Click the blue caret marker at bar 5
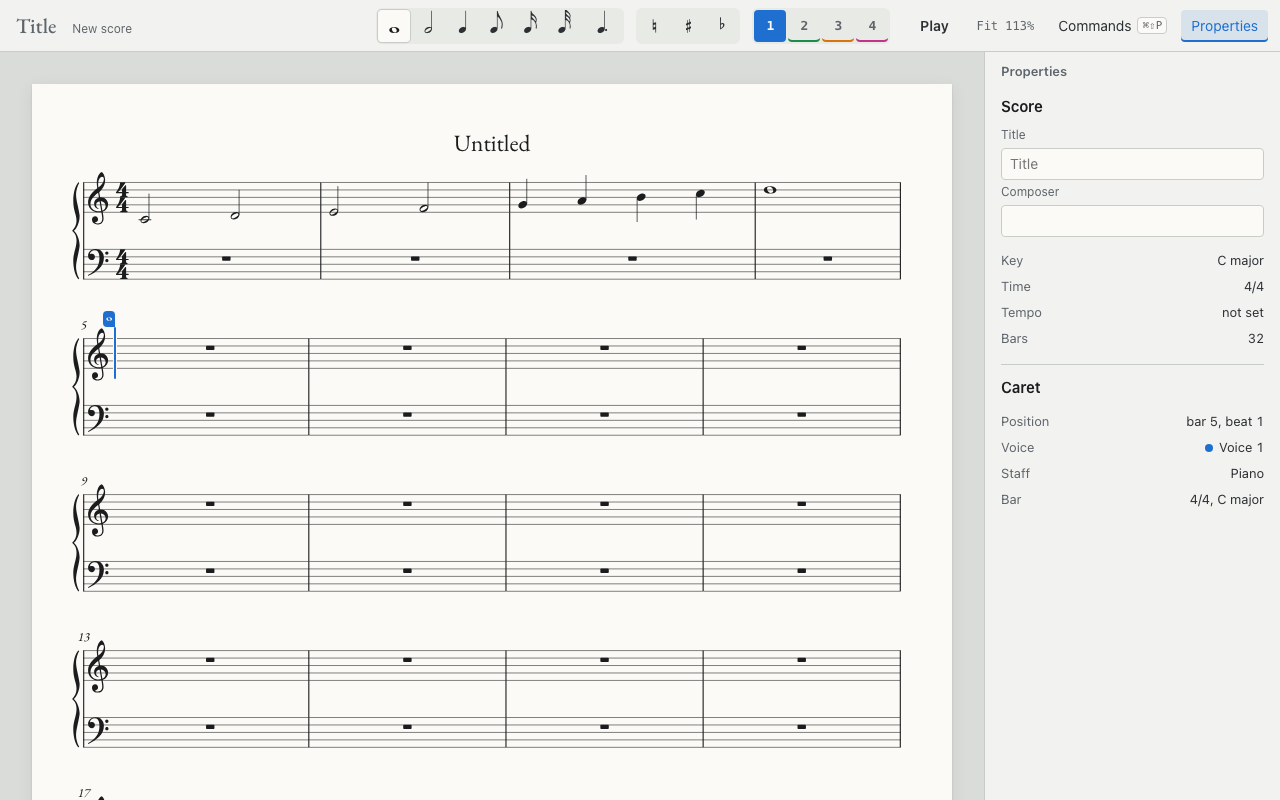This screenshot has width=1280, height=800. (109, 319)
